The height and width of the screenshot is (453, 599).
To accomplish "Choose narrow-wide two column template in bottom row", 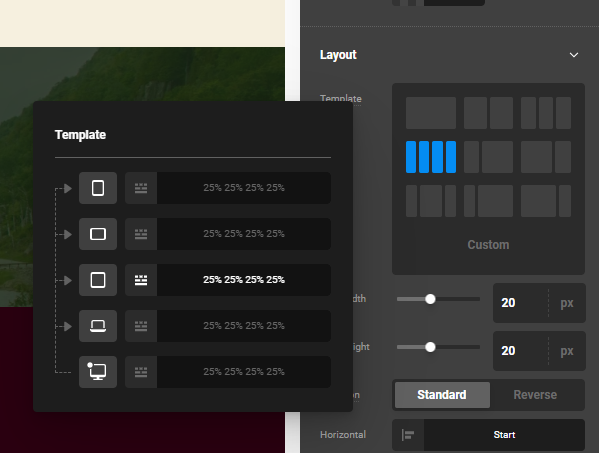I will point(488,201).
